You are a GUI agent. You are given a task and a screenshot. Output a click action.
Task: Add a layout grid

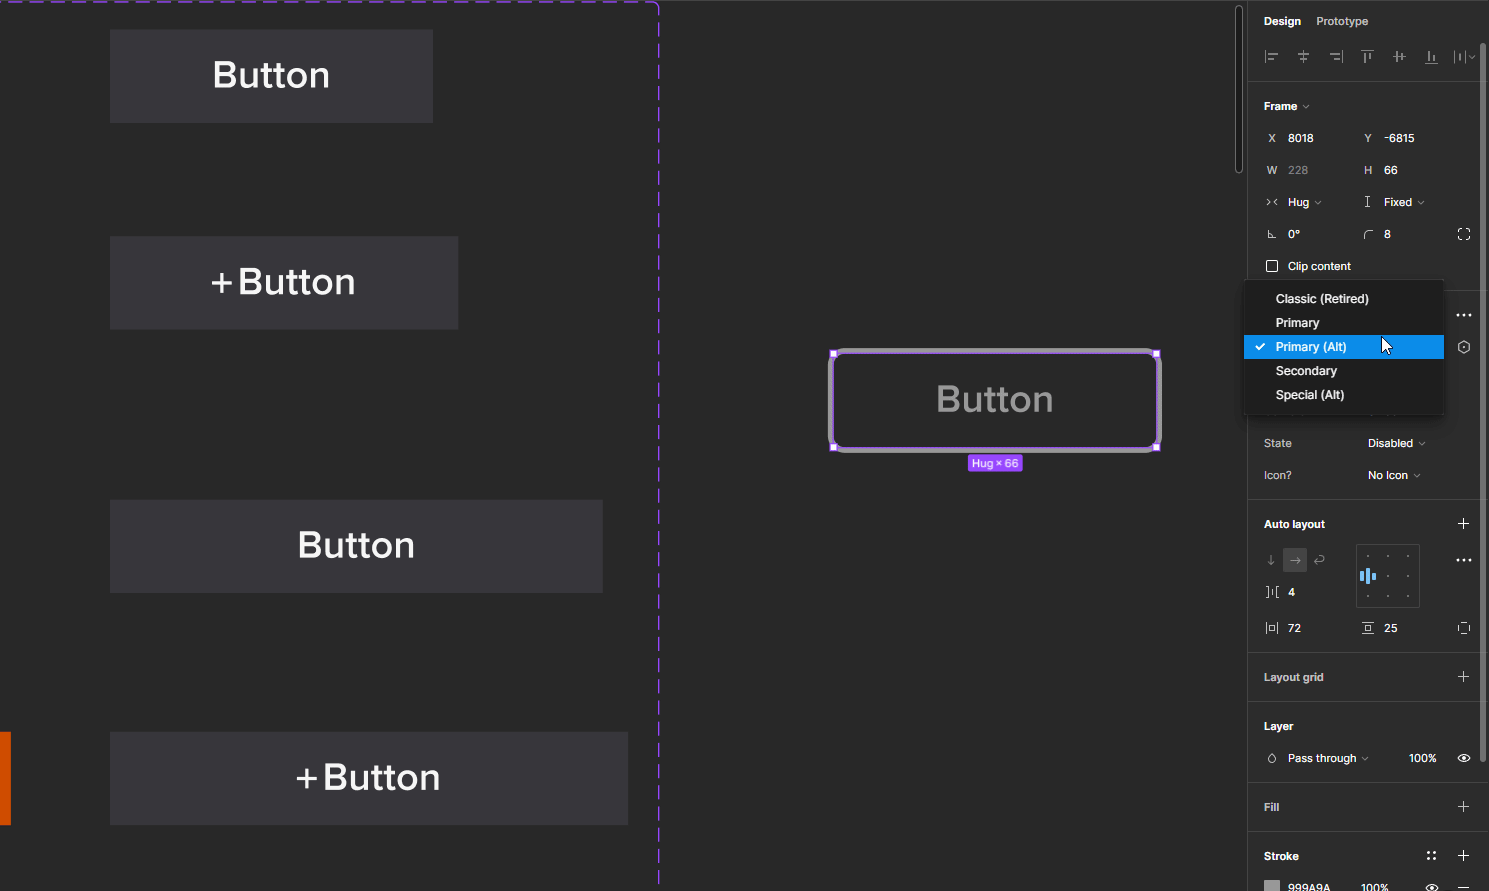[x=1463, y=677]
